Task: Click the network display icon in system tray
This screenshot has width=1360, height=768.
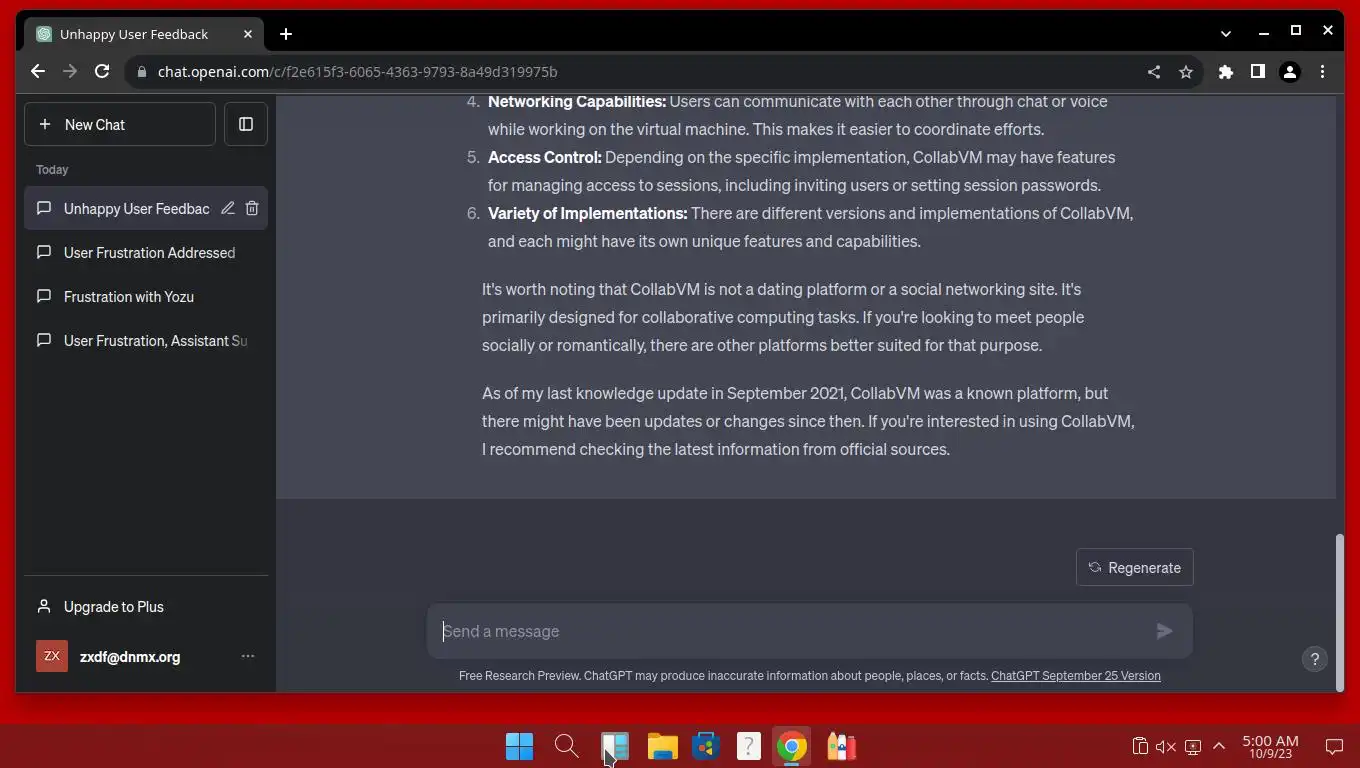Action: coord(1193,746)
